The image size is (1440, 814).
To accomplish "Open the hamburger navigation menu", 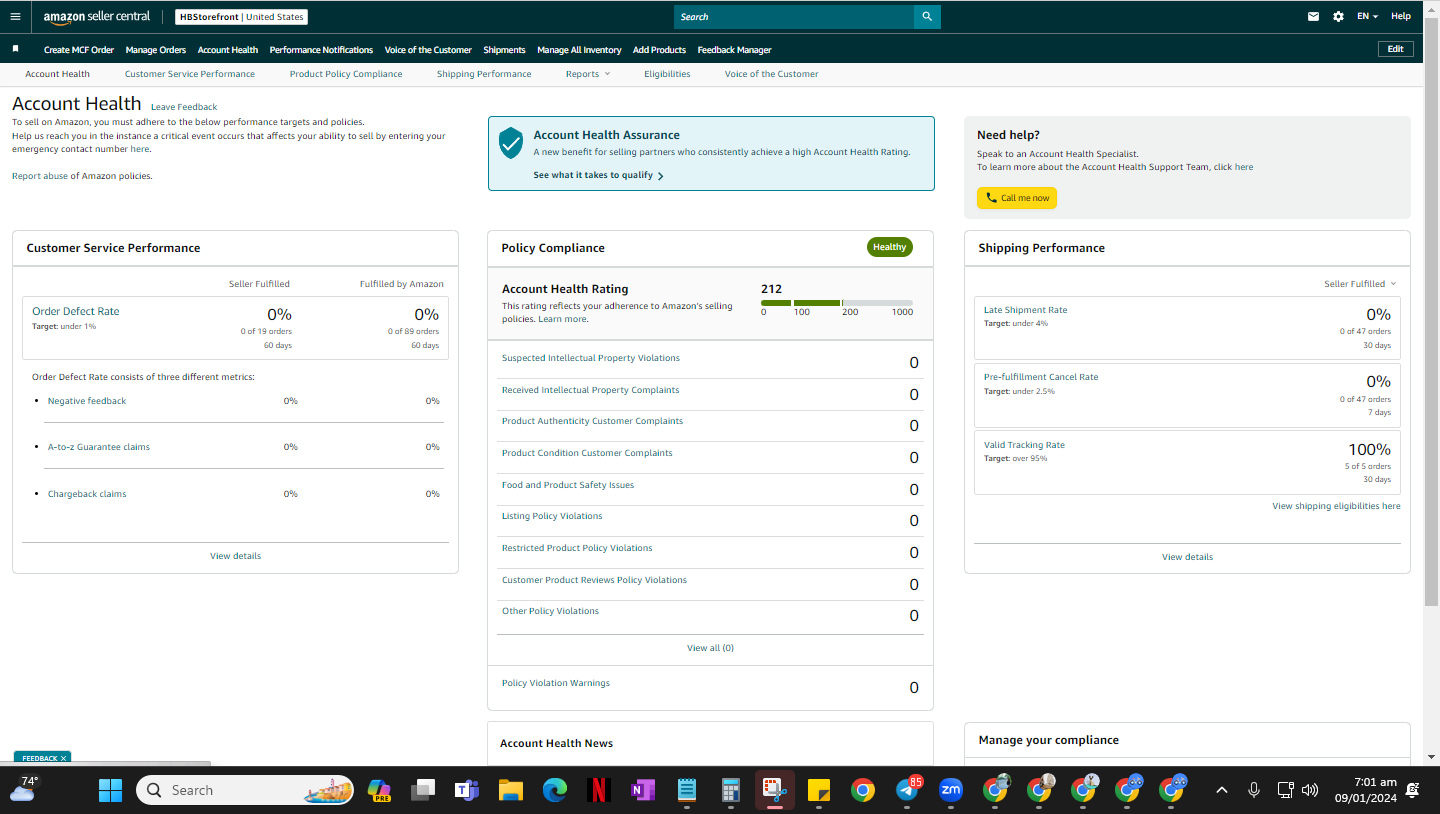I will click(x=15, y=17).
